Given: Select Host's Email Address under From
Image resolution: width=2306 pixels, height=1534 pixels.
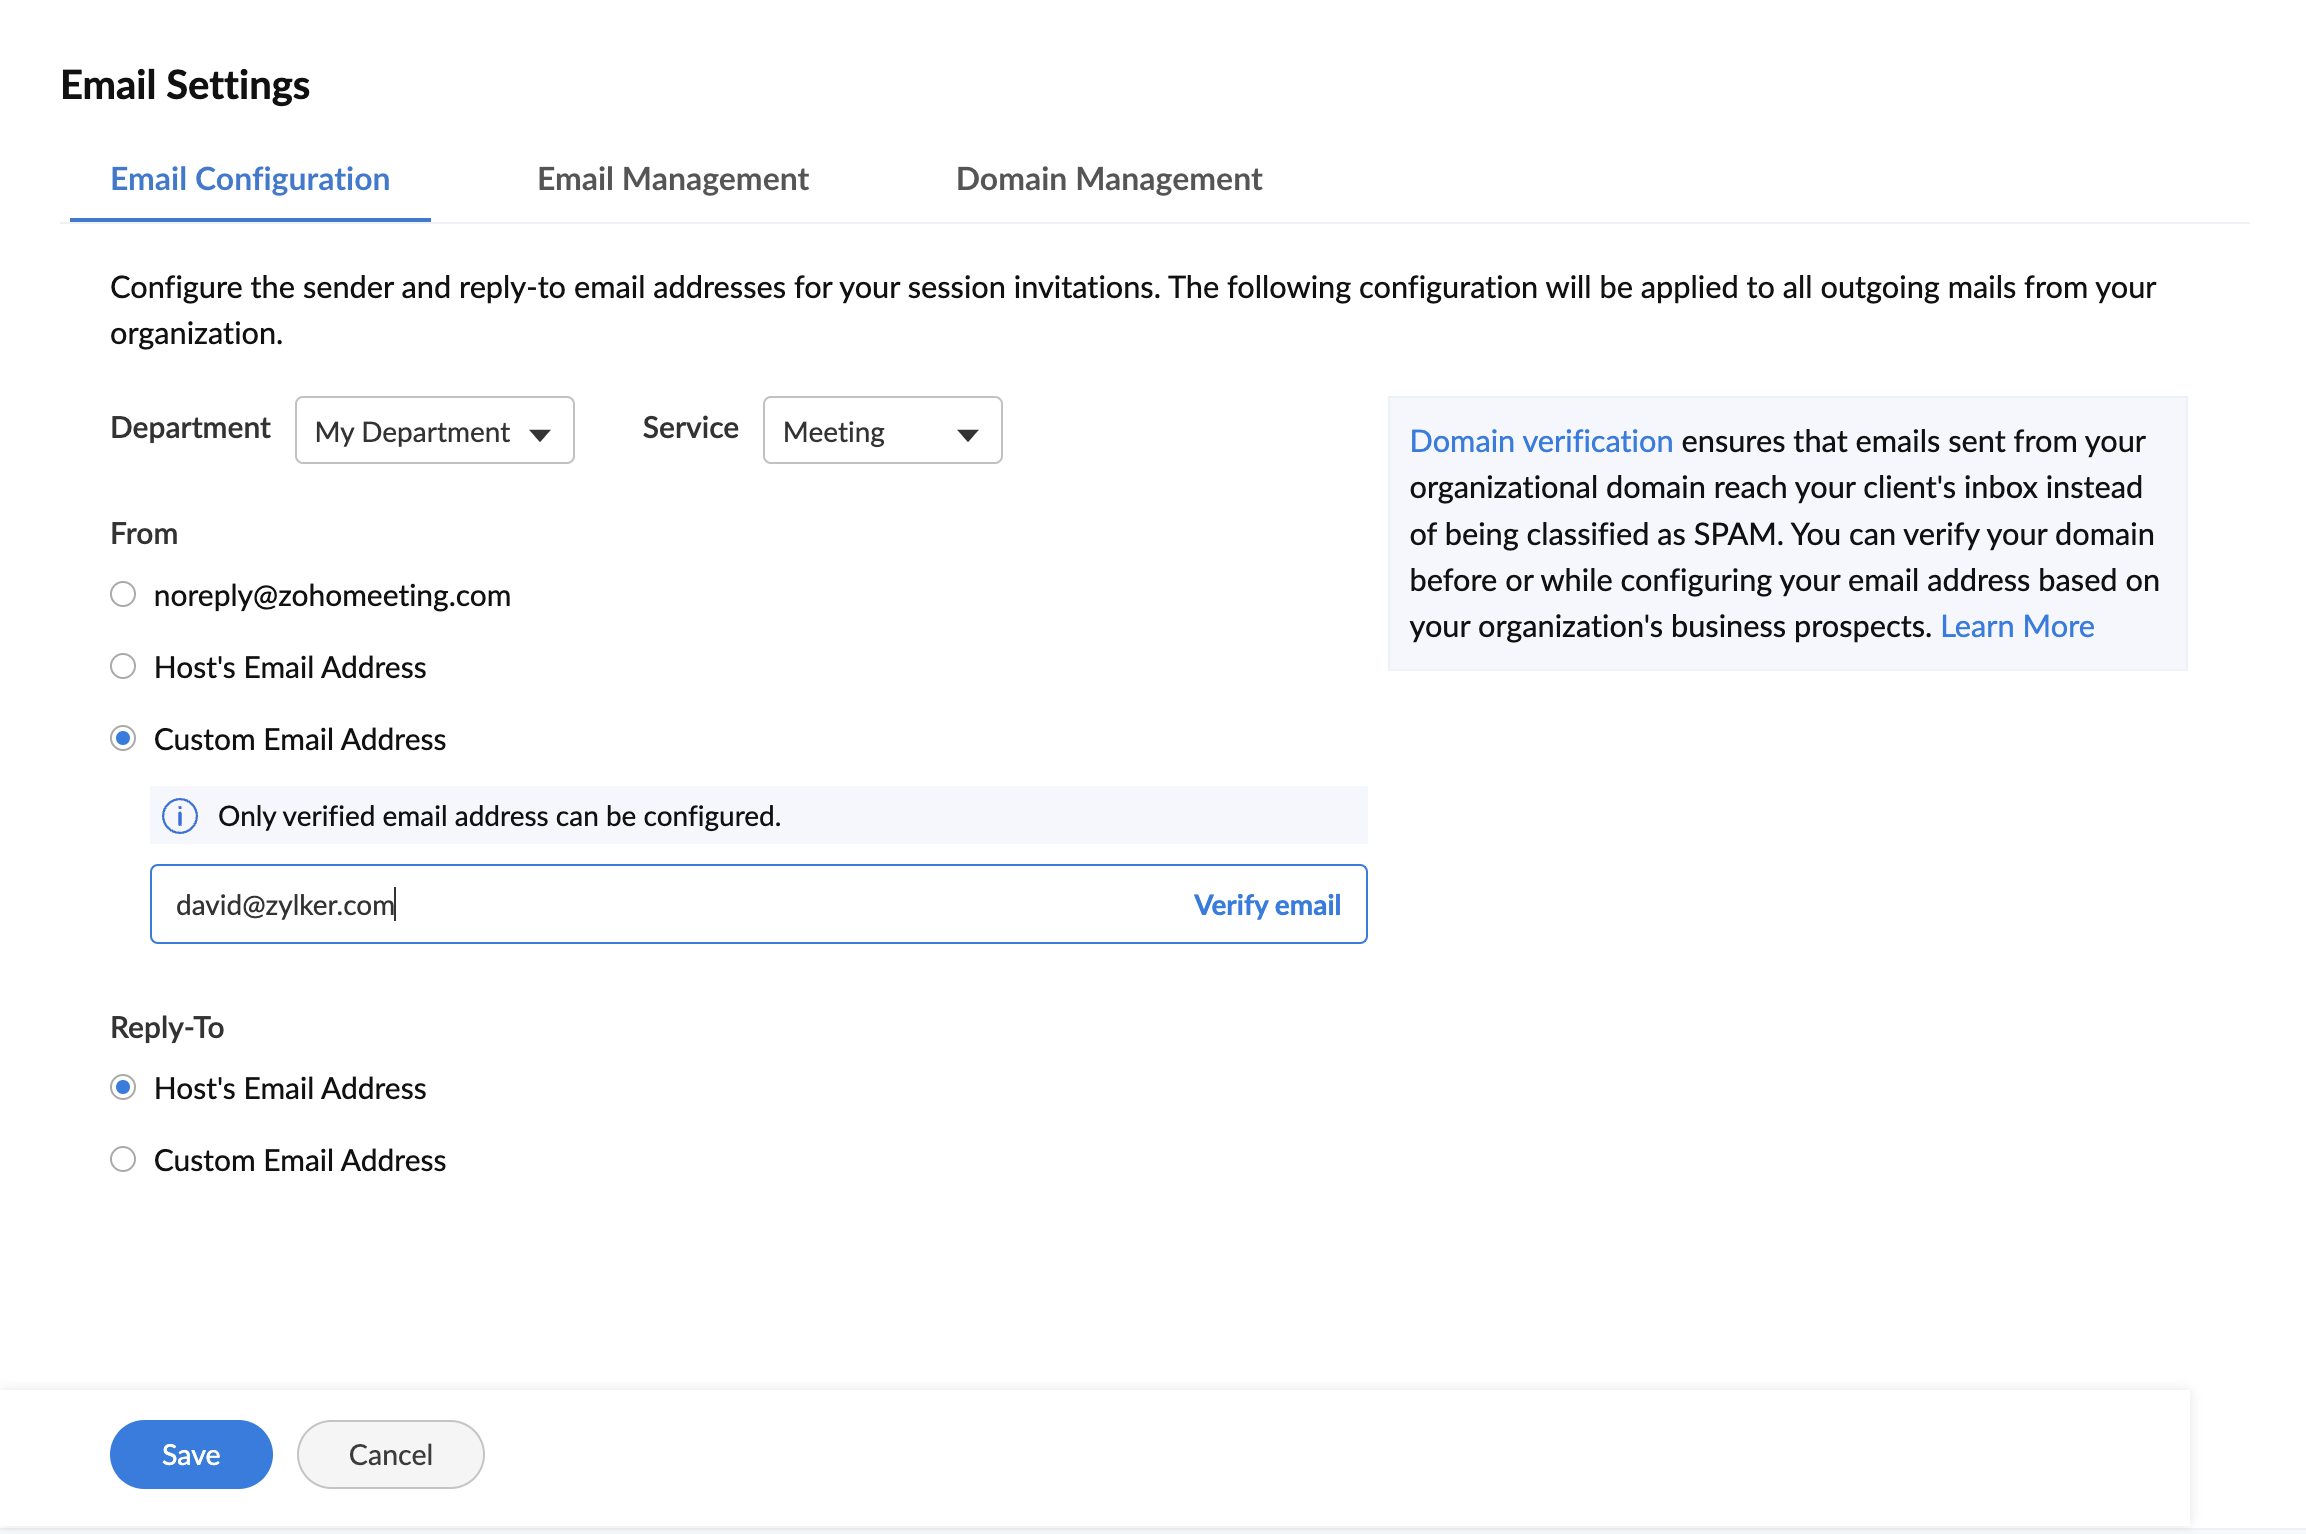Looking at the screenshot, I should (123, 667).
